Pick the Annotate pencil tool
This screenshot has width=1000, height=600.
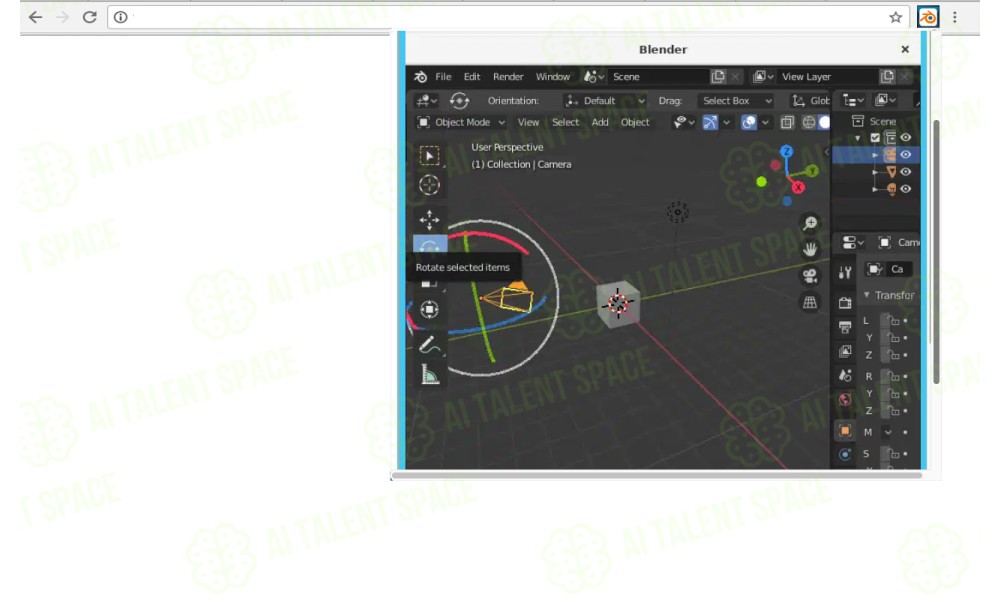pos(429,345)
